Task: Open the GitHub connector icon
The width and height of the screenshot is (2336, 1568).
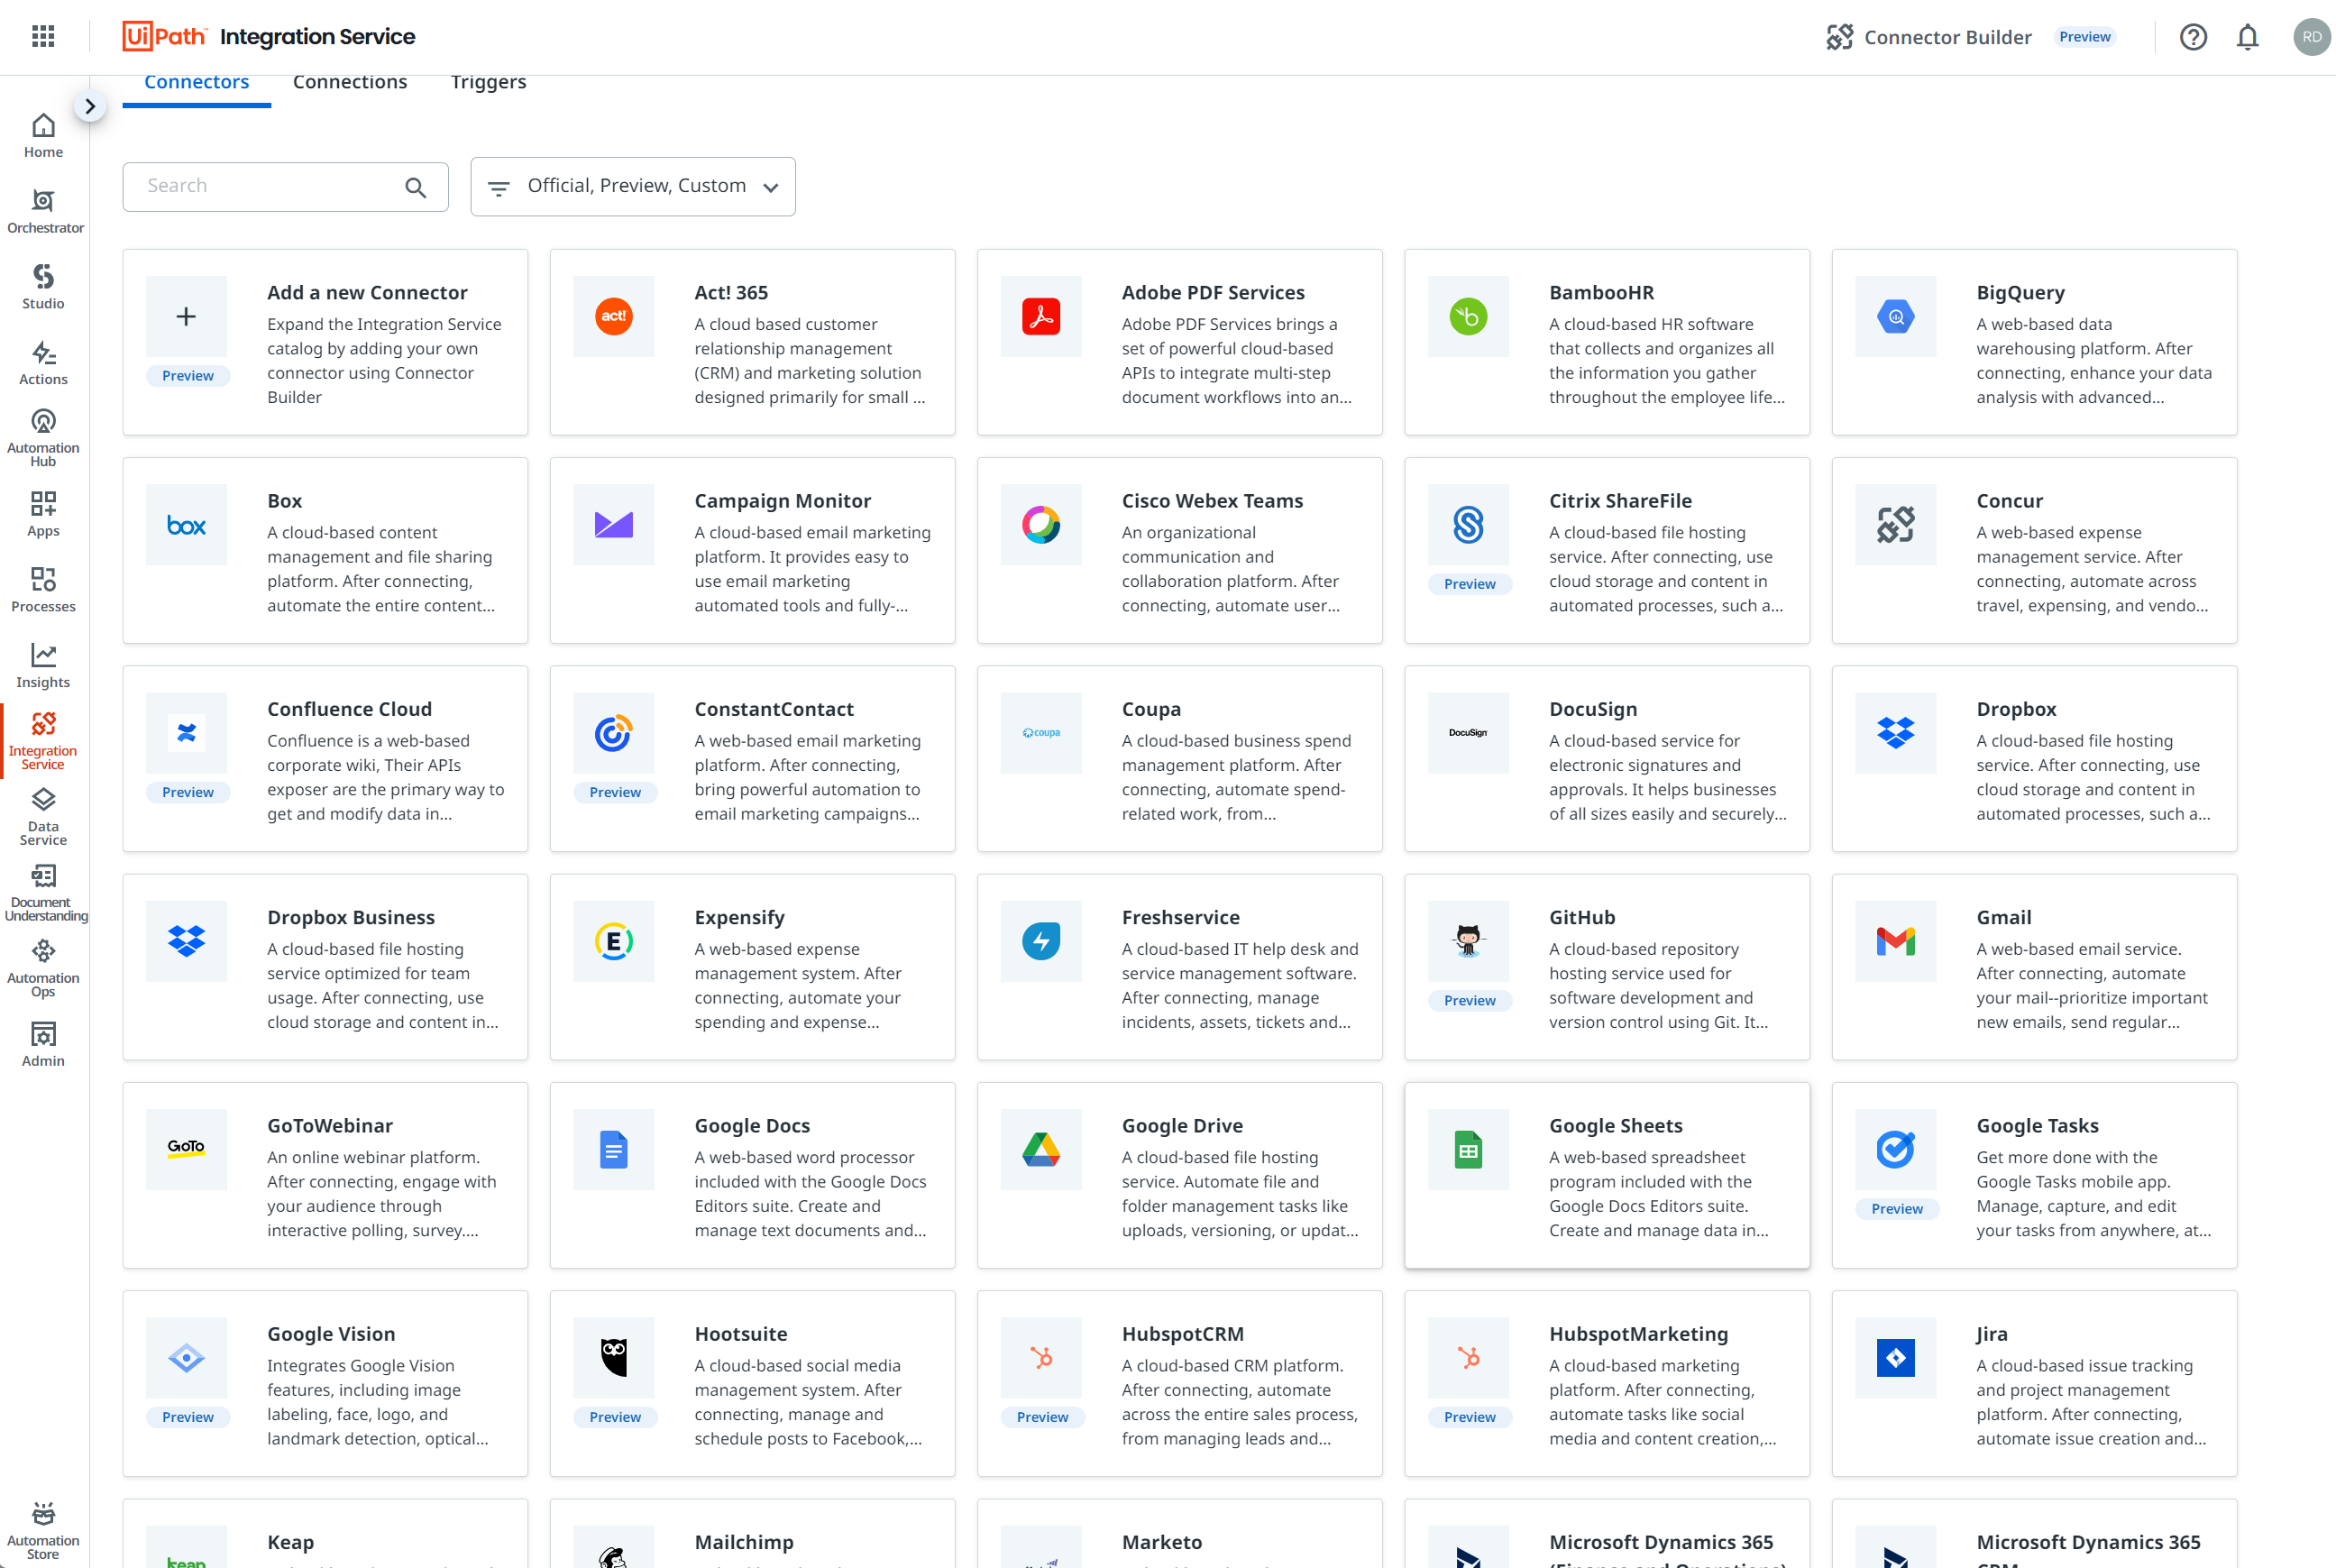Action: [x=1468, y=941]
